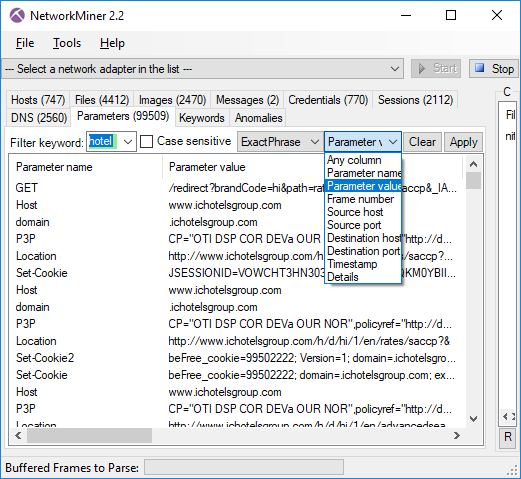The image size is (521, 479).
Task: Open the ExactPhrase match mode dropdown
Action: click(x=280, y=142)
